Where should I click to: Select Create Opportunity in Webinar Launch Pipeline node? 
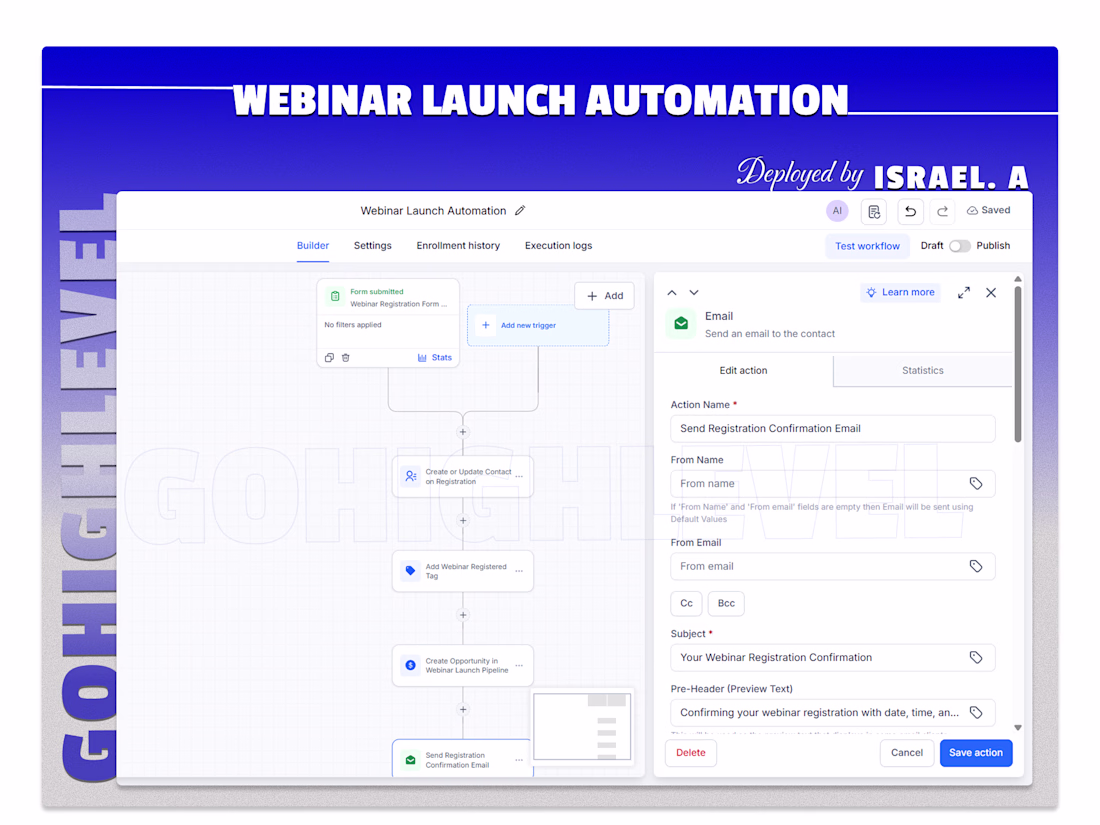click(462, 665)
